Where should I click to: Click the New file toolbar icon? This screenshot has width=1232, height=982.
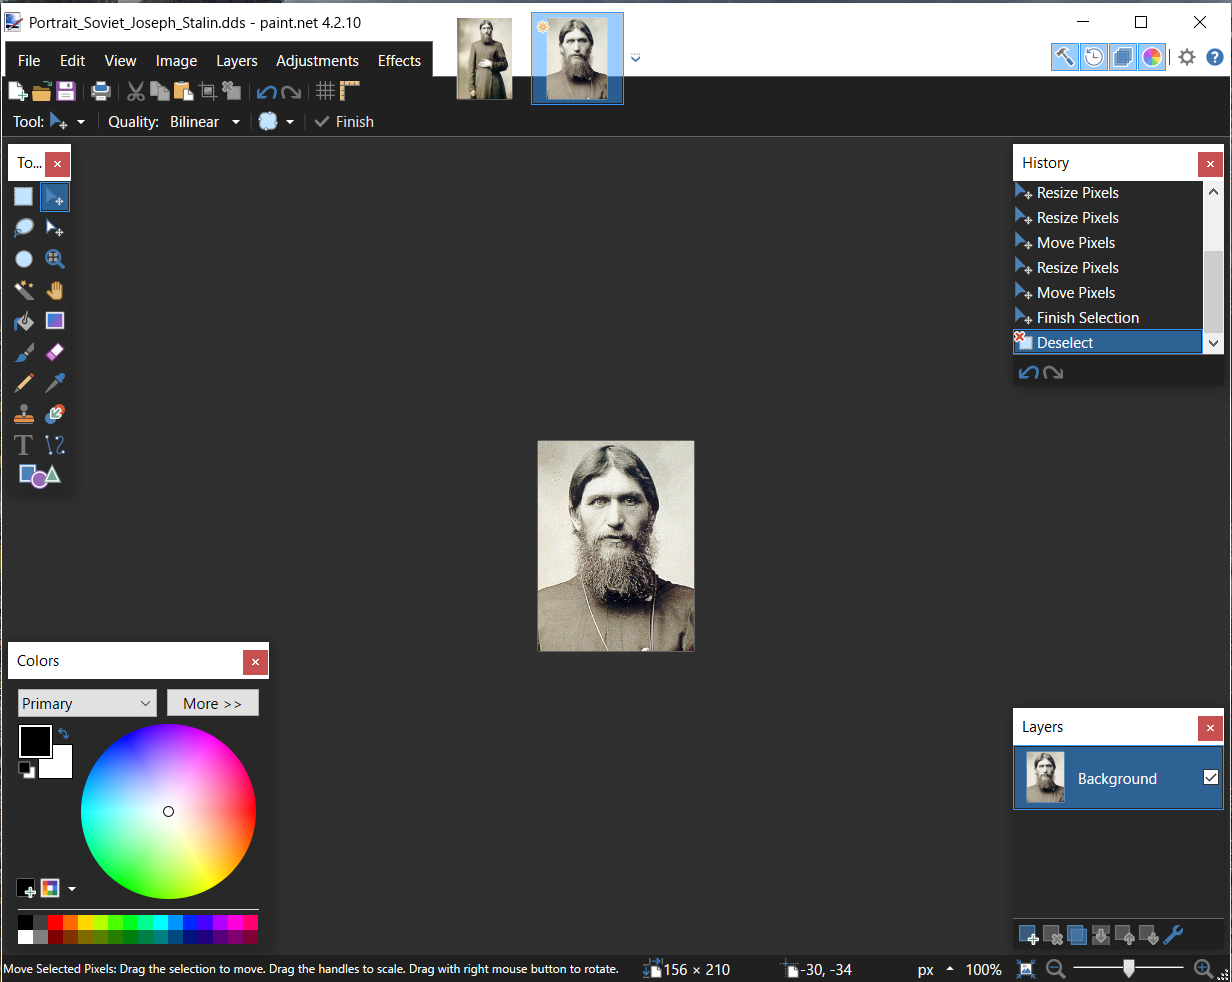(18, 92)
